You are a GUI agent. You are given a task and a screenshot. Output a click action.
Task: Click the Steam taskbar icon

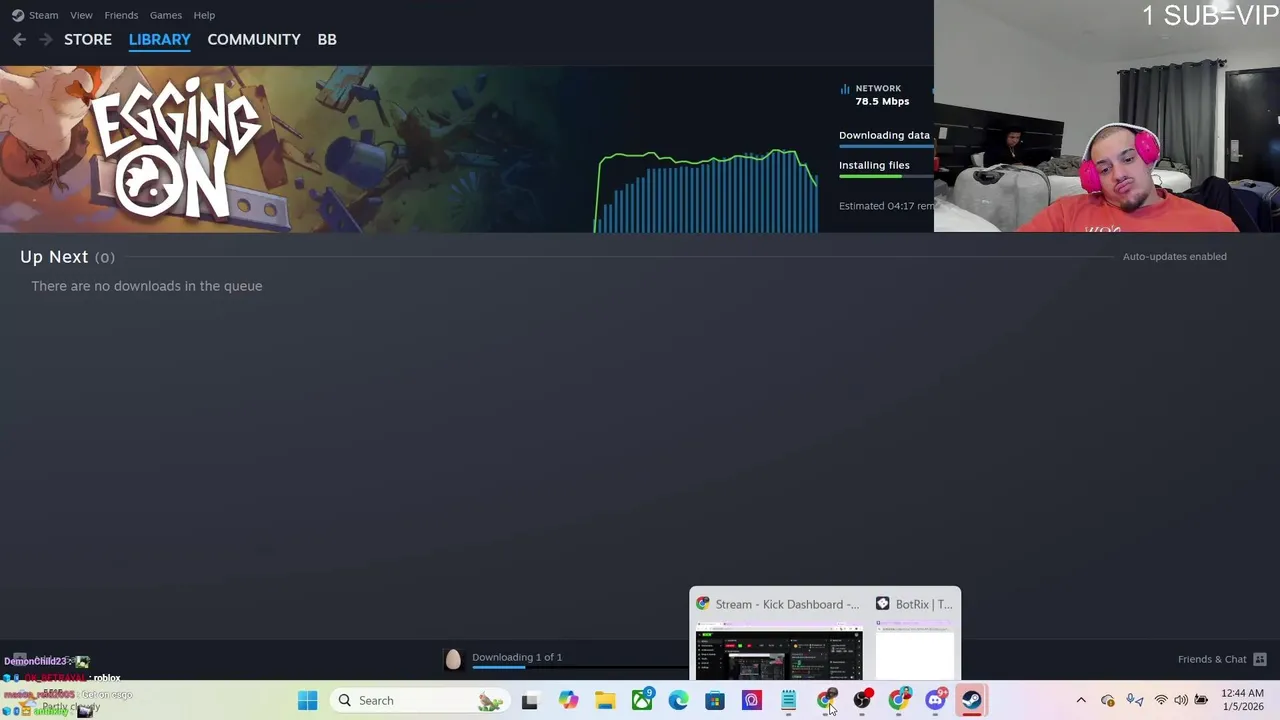click(x=972, y=700)
